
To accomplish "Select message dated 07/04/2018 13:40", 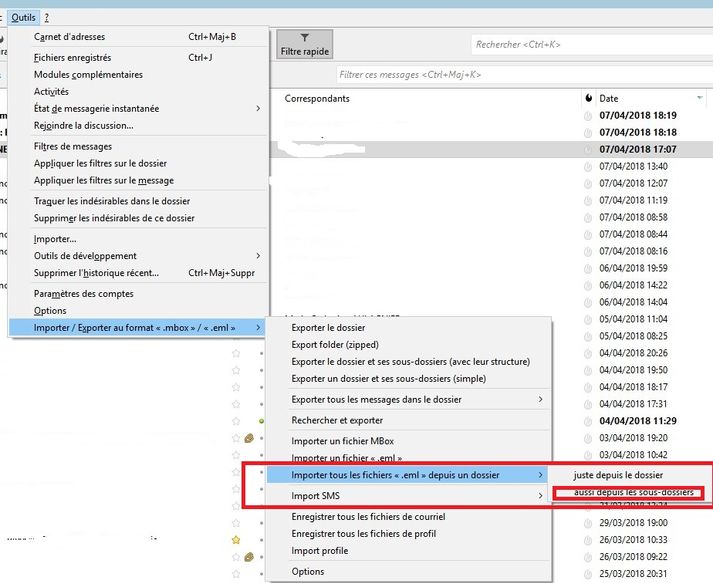I will (x=633, y=166).
